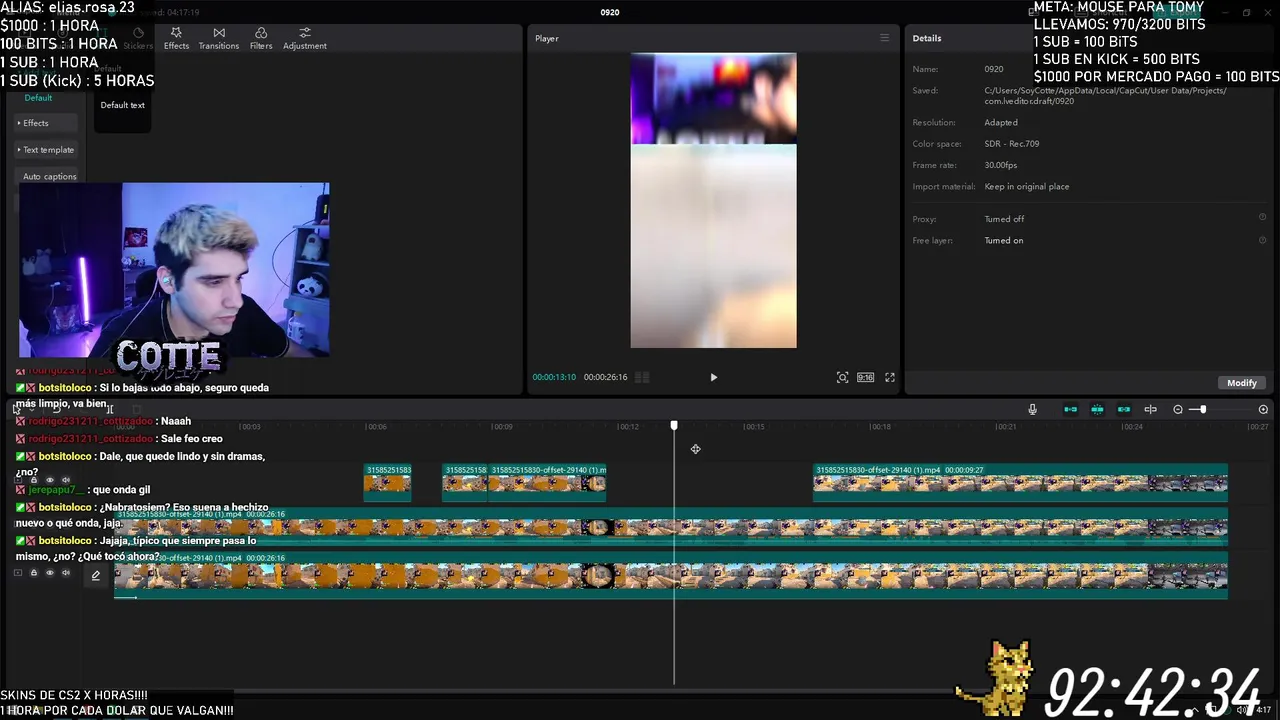1280x720 pixels.
Task: Click the saved path text in Details
Action: tap(1105, 96)
